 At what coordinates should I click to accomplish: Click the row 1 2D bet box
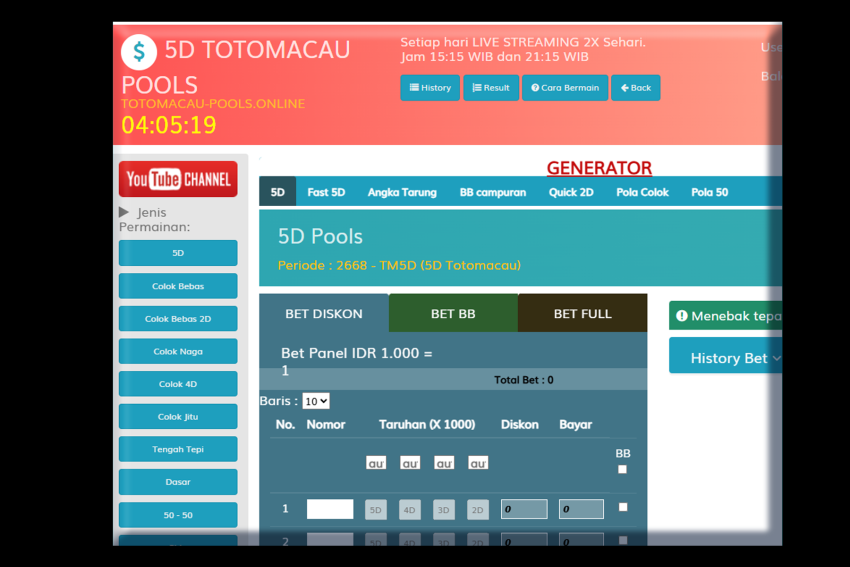478,510
